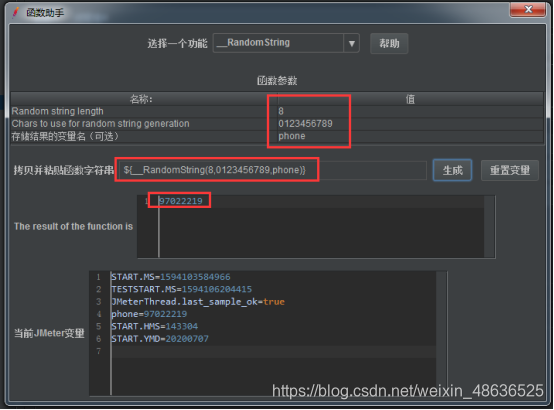Open the function selection dropdown arrow
This screenshot has height=410, width=554.
(x=351, y=43)
